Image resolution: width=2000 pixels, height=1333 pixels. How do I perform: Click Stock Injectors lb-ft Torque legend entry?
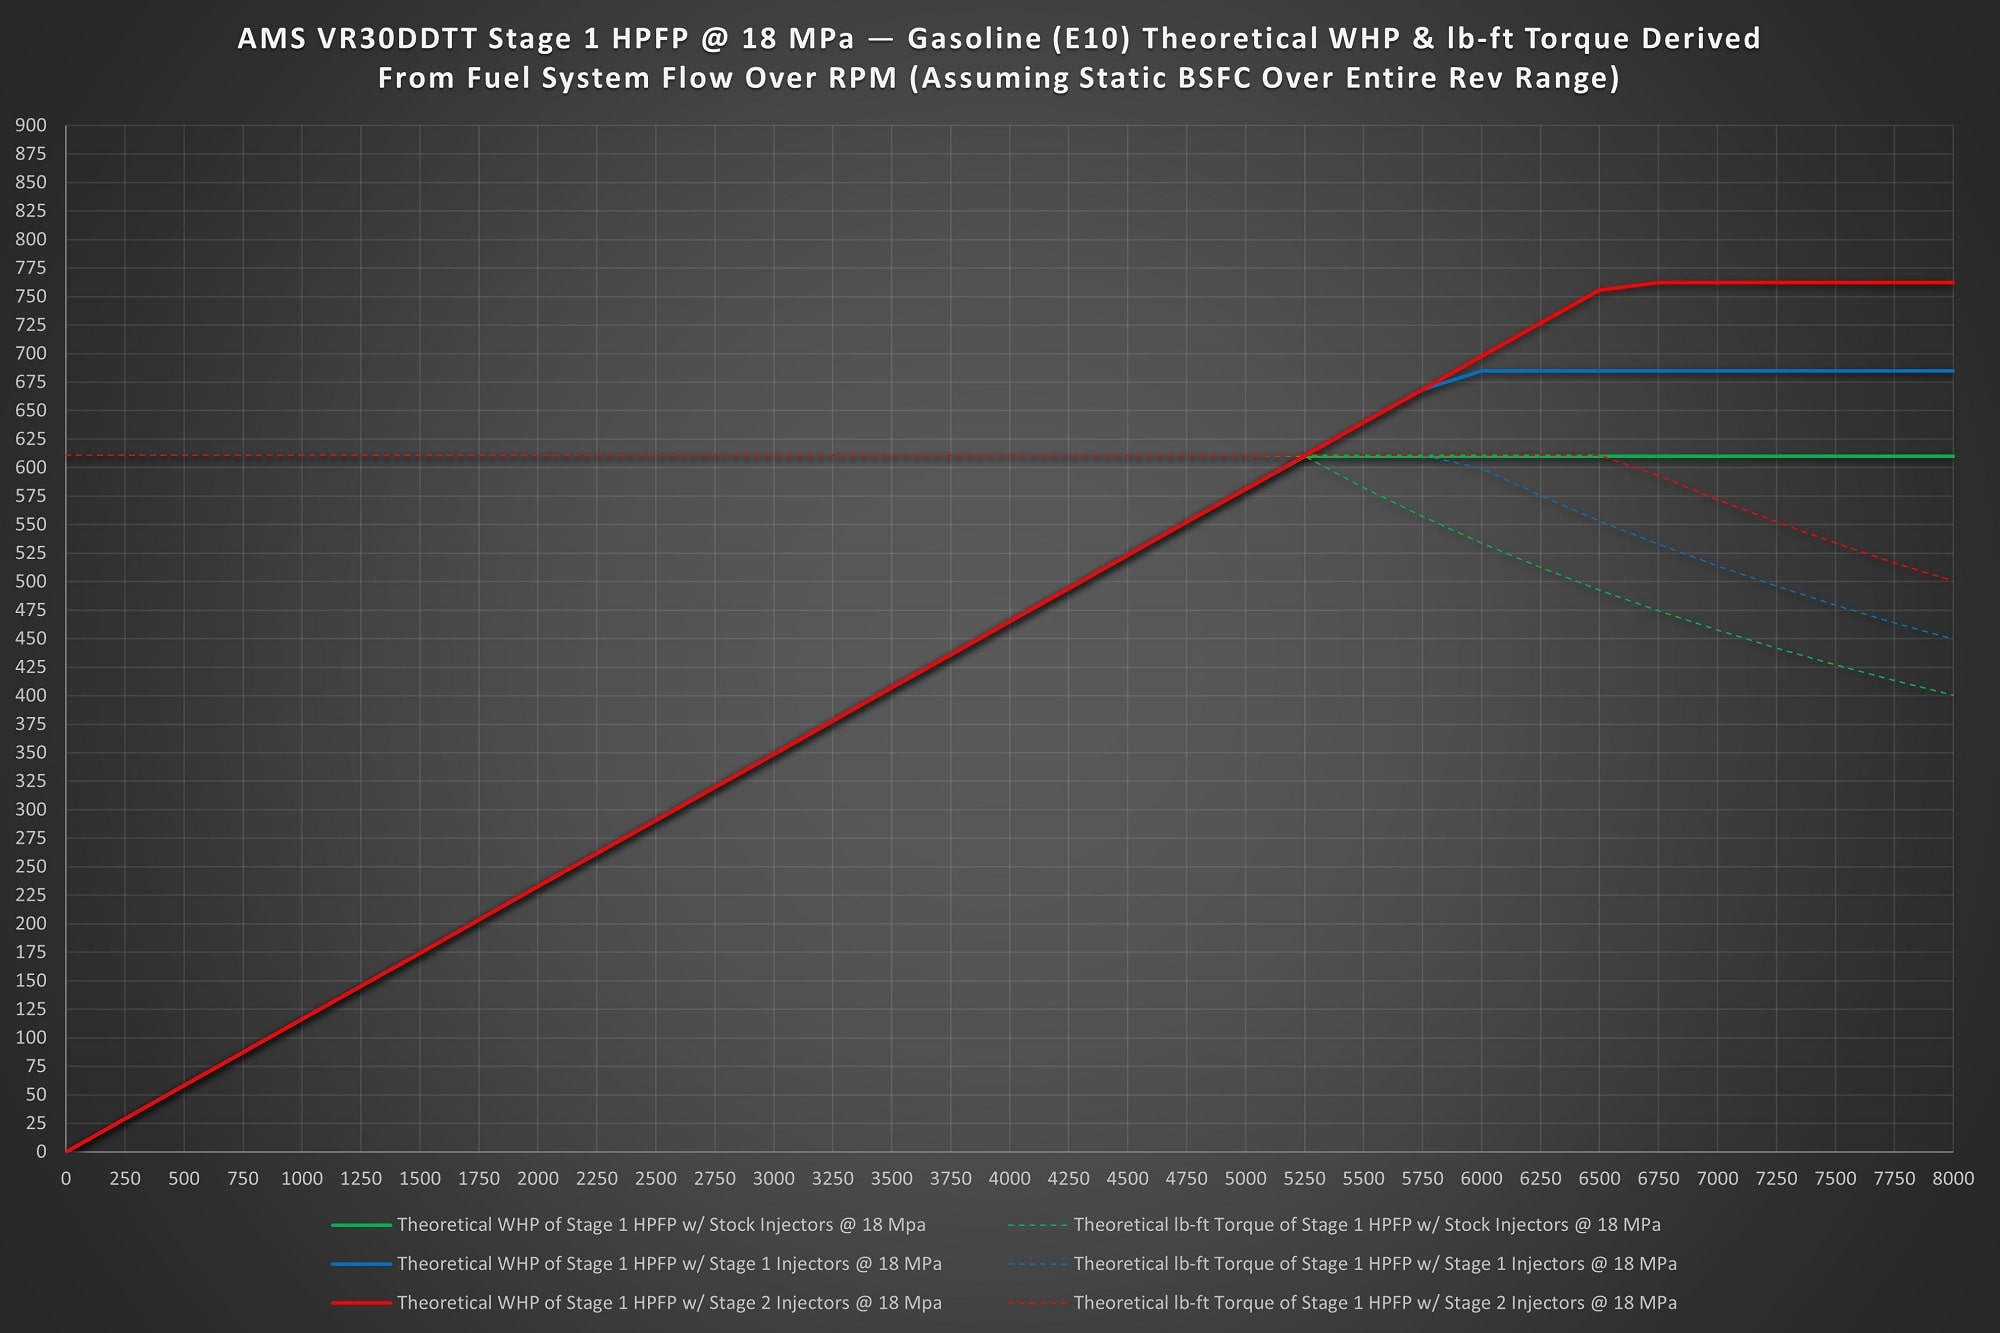[1366, 1225]
